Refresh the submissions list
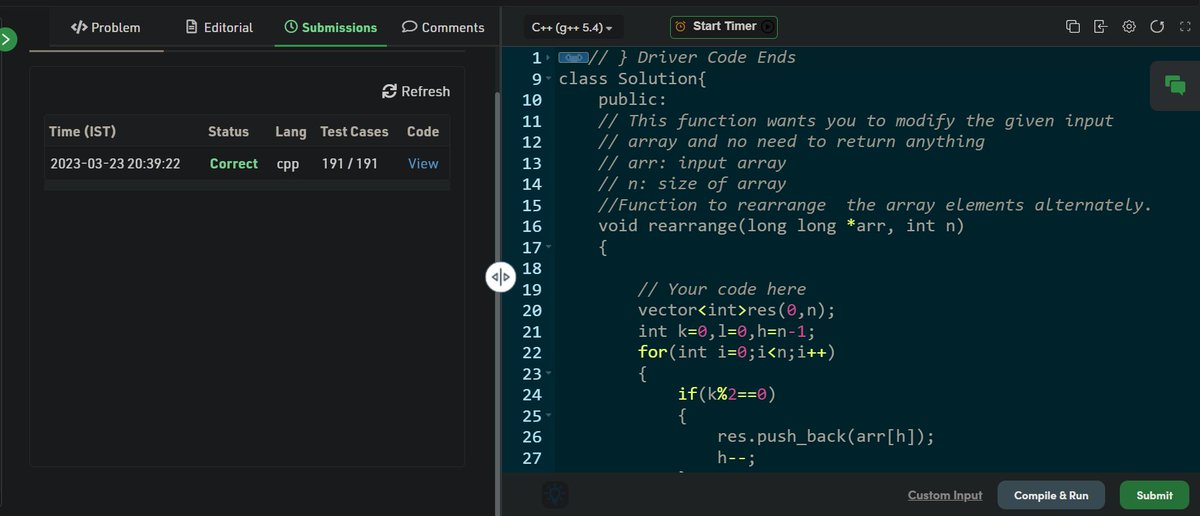1200x516 pixels. coord(417,91)
